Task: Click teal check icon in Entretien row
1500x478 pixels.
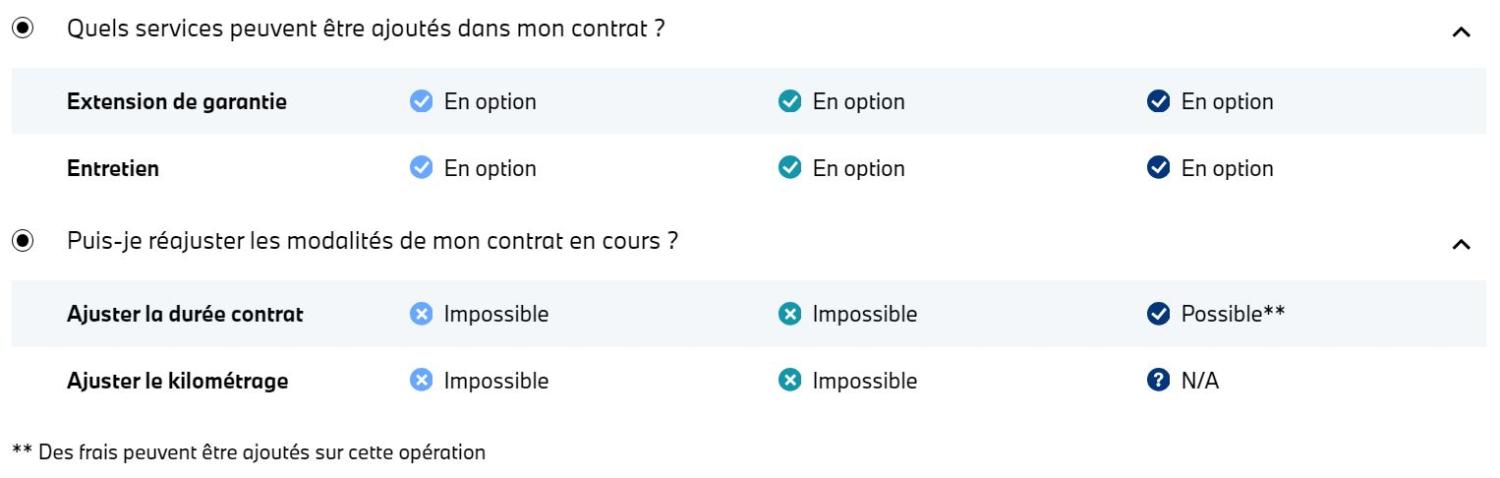Action: coord(789,168)
